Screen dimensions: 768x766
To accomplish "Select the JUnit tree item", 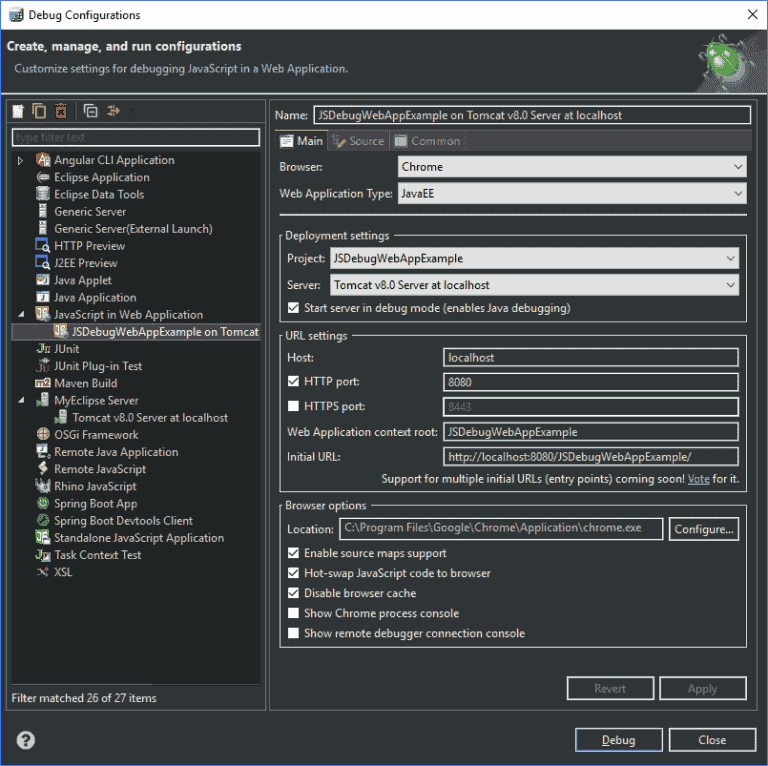I will coord(58,349).
